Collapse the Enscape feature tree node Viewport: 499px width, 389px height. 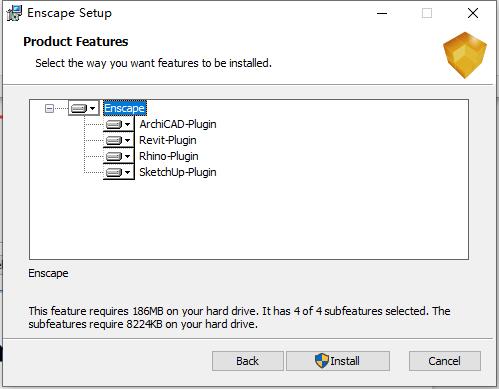[x=49, y=108]
